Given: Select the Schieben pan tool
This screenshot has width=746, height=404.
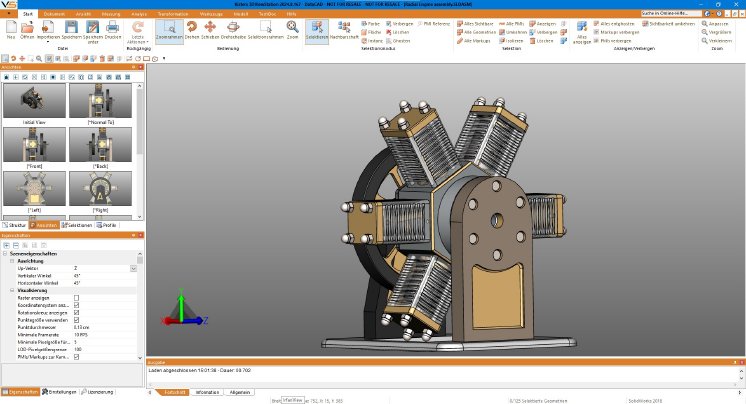Looking at the screenshot, I should (210, 27).
